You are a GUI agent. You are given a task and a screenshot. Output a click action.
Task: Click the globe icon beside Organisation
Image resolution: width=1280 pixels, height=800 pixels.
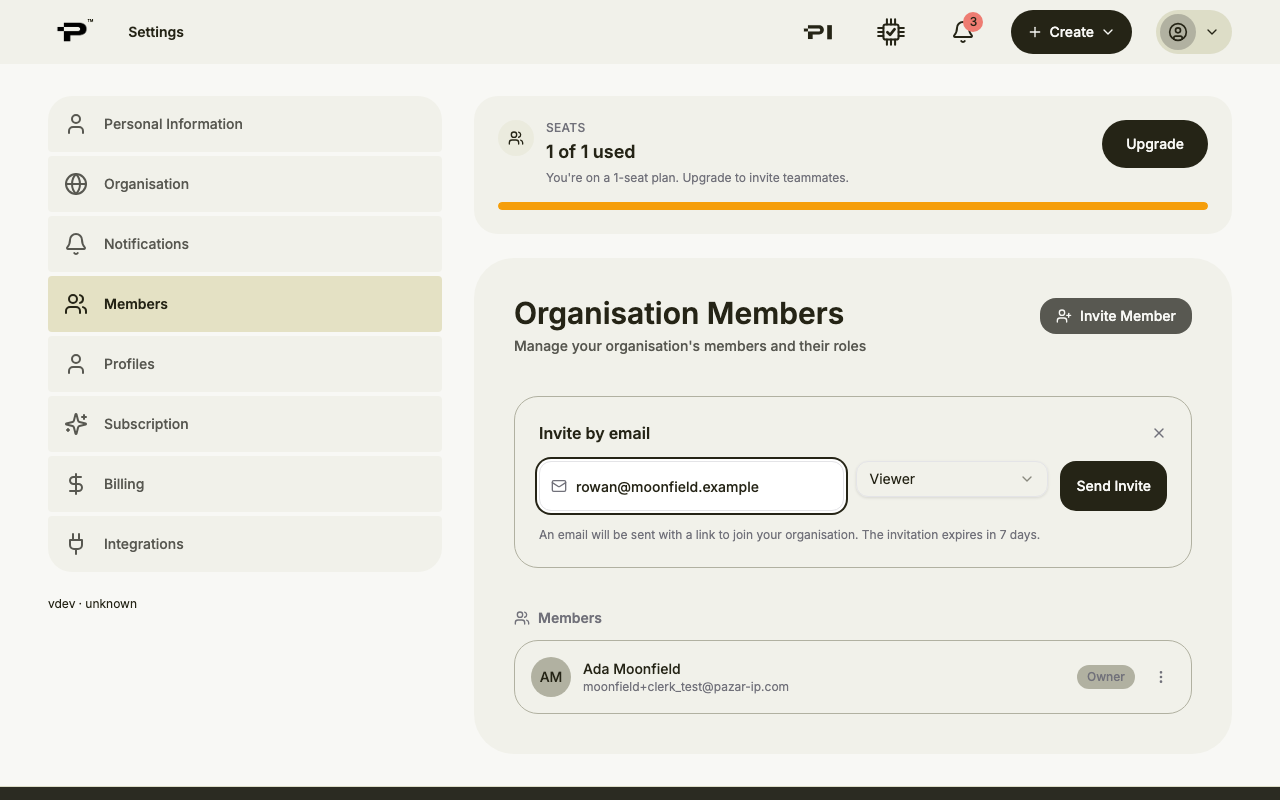(76, 184)
